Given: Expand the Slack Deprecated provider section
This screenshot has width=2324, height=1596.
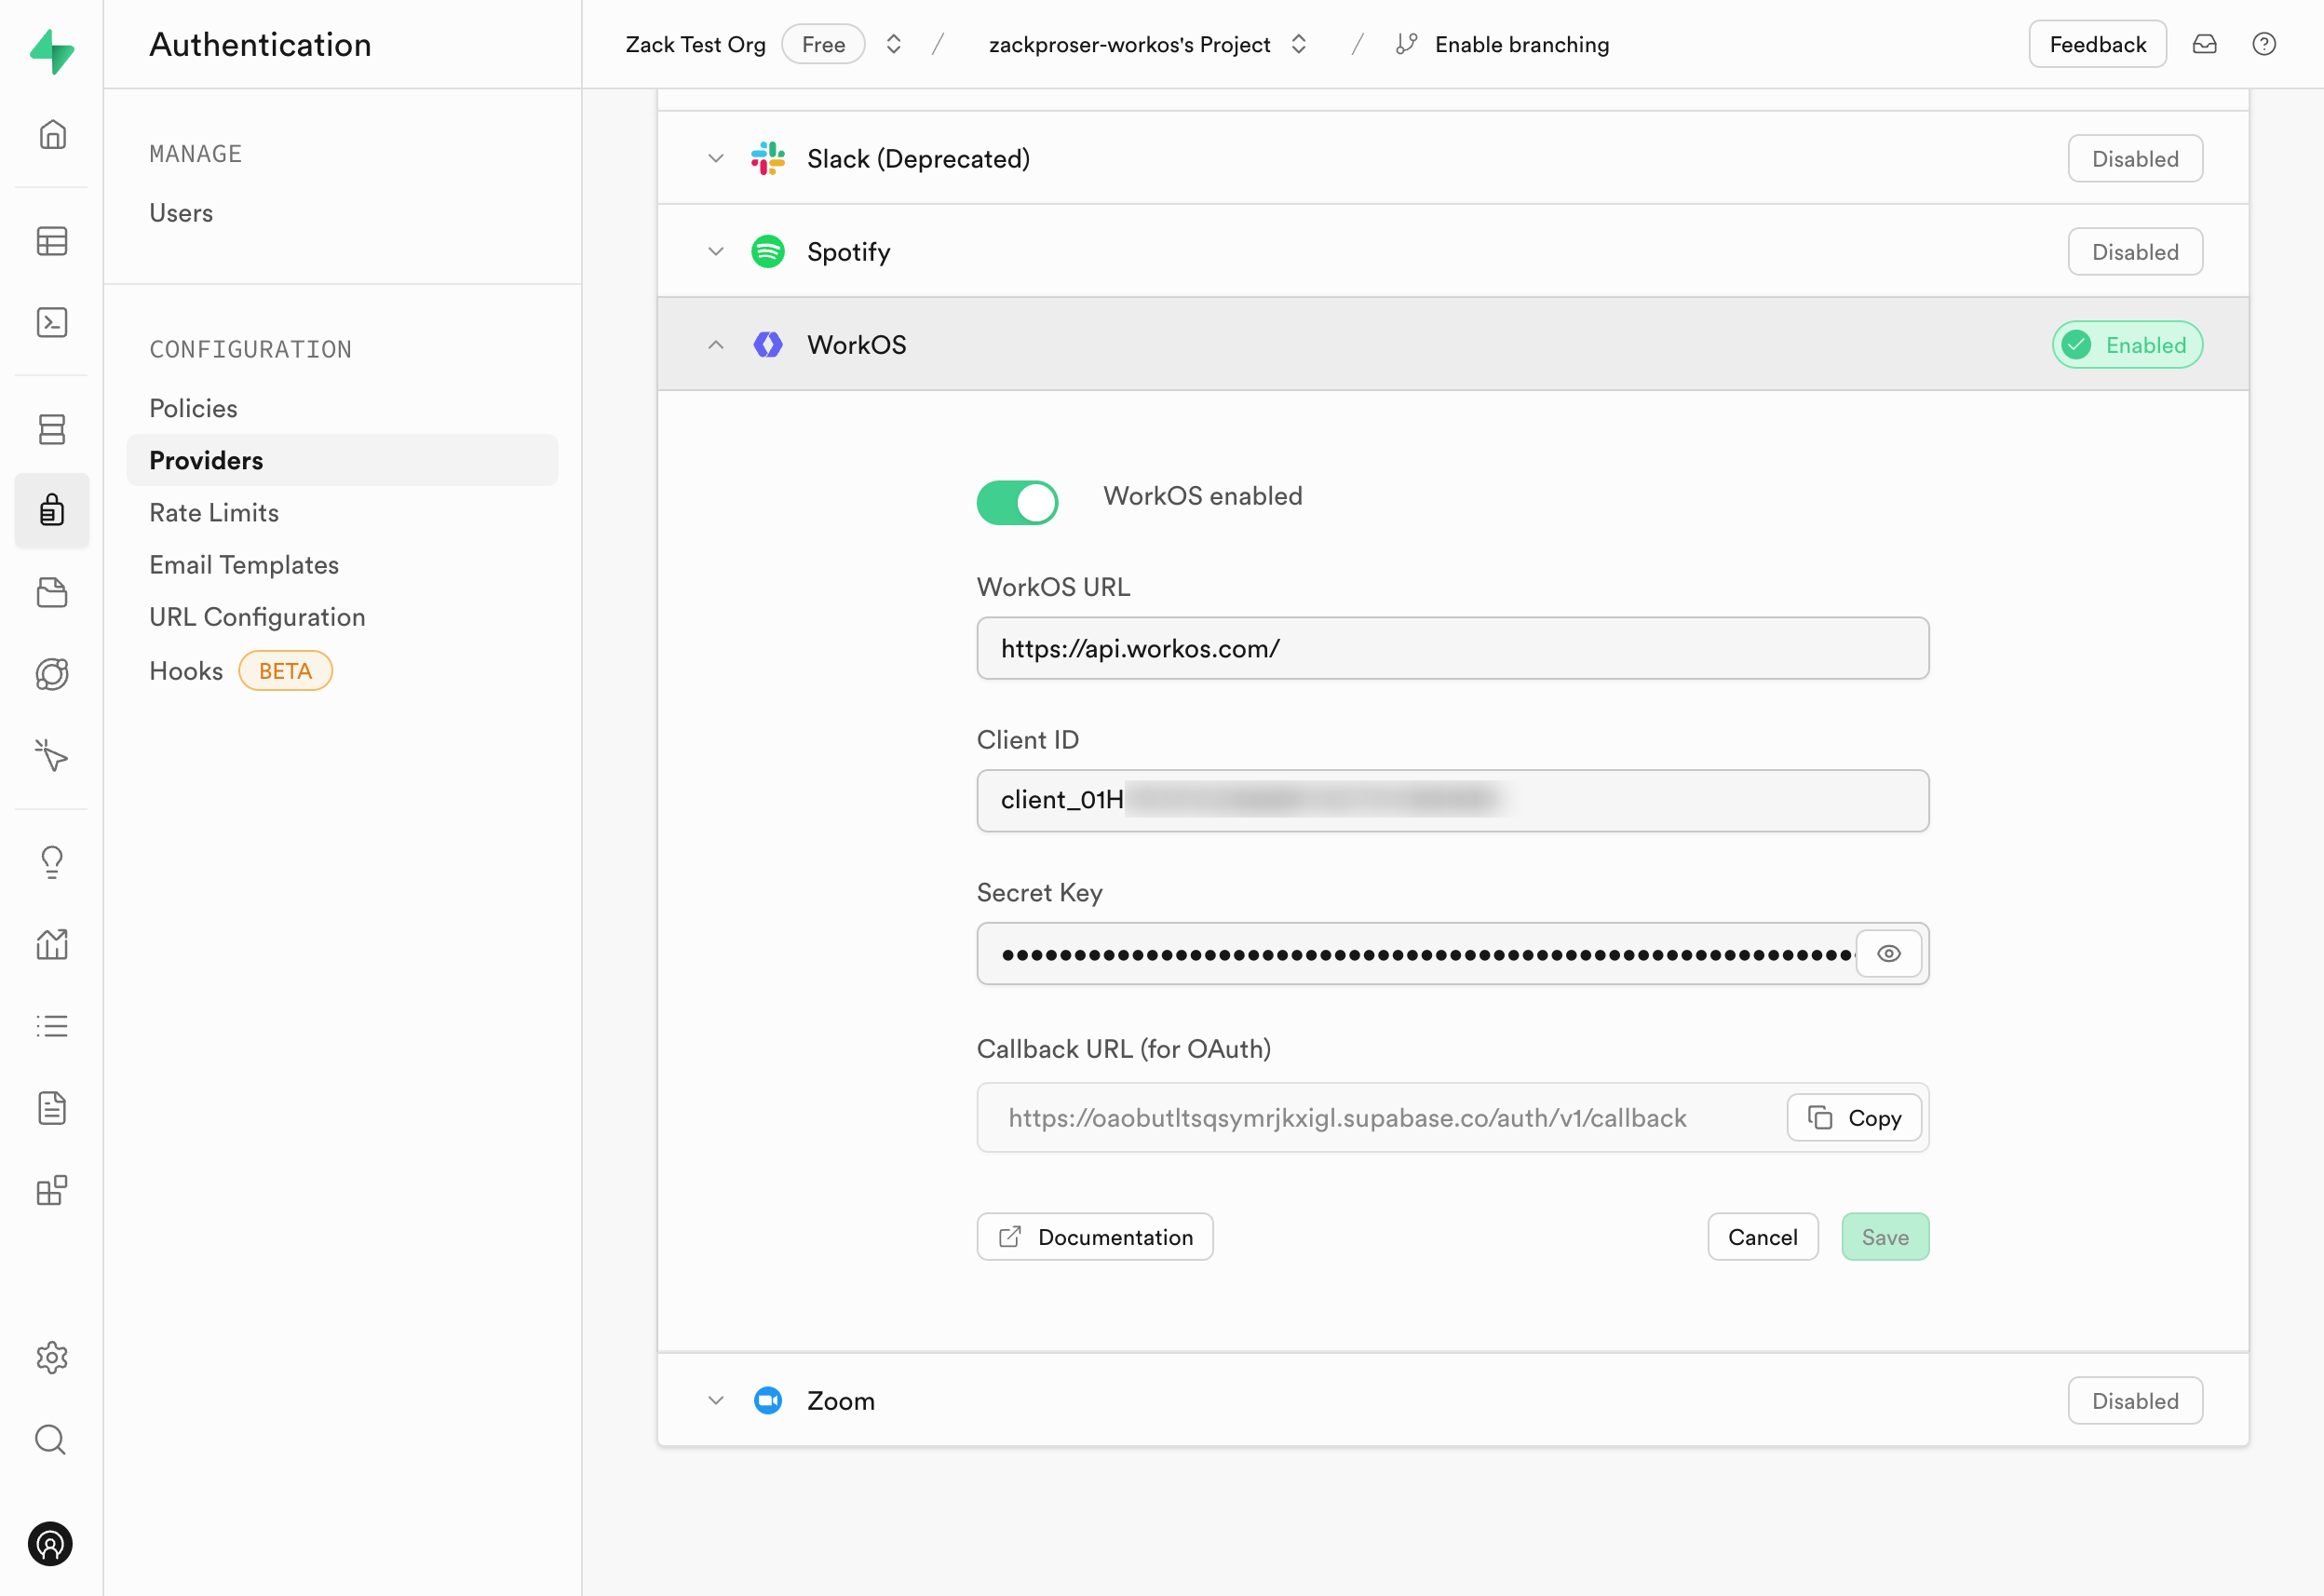Looking at the screenshot, I should pos(715,157).
